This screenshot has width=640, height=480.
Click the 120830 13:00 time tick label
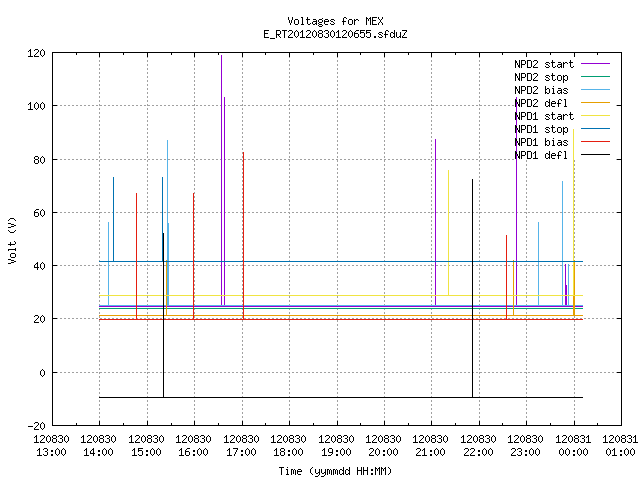(x=51, y=446)
